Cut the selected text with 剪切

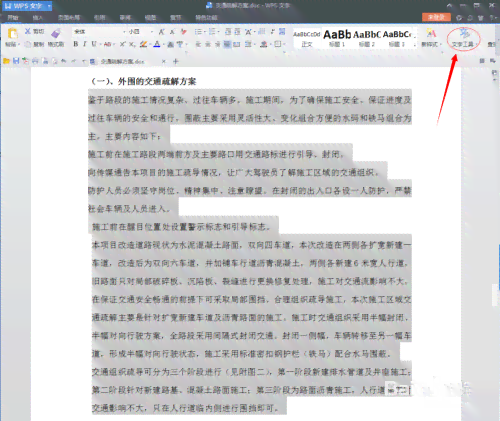click(x=34, y=31)
